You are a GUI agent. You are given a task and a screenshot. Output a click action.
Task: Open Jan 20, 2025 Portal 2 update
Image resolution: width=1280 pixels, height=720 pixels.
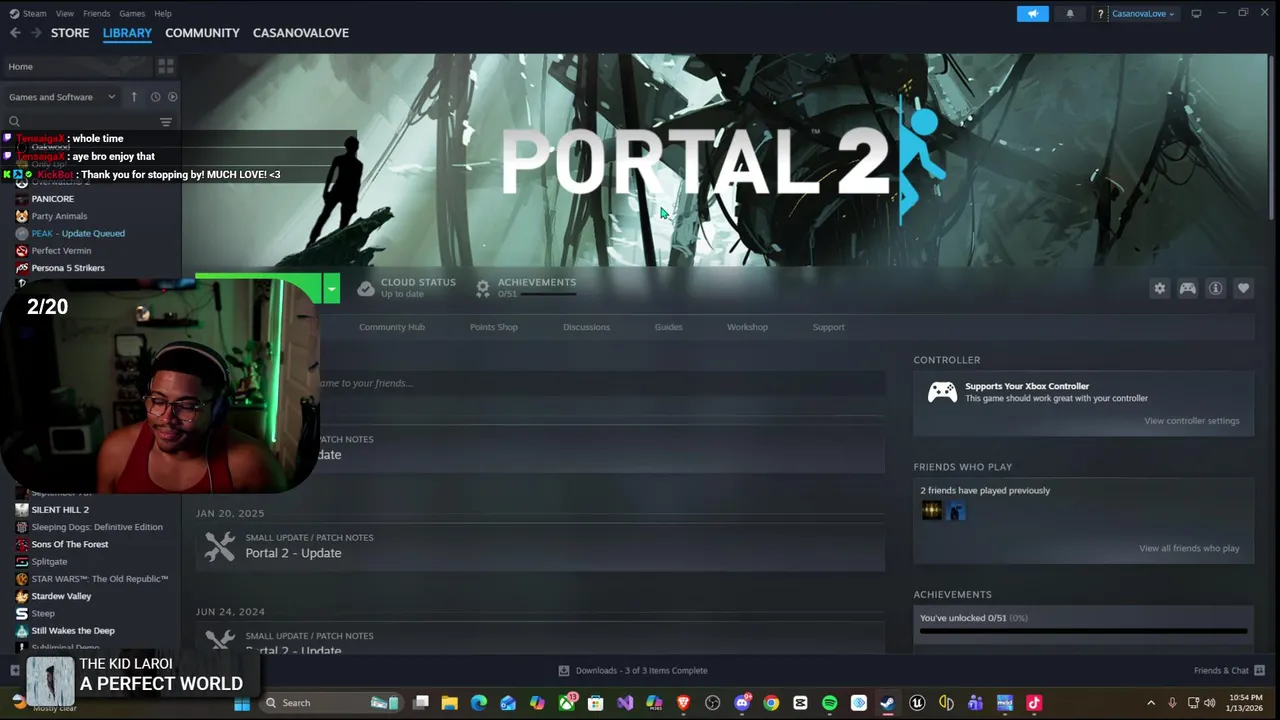tap(540, 547)
